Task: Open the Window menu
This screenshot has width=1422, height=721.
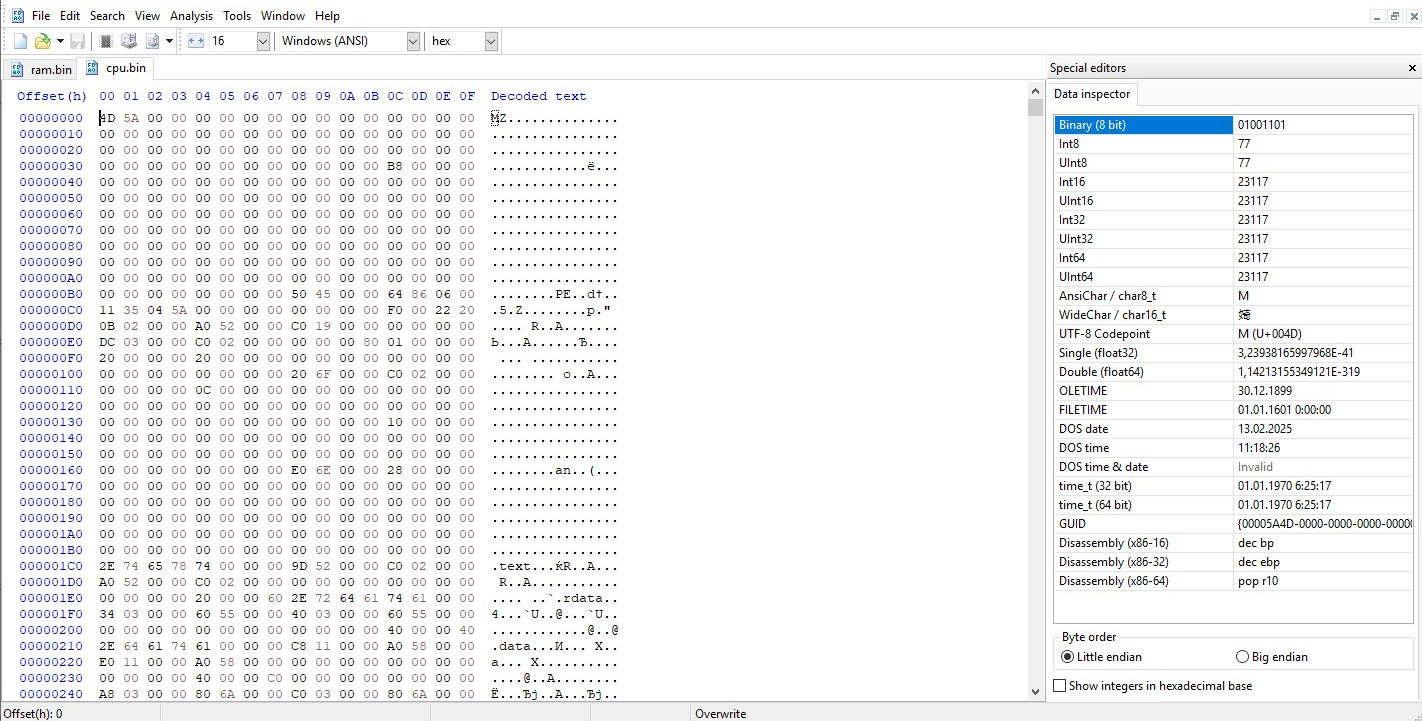Action: (x=283, y=16)
